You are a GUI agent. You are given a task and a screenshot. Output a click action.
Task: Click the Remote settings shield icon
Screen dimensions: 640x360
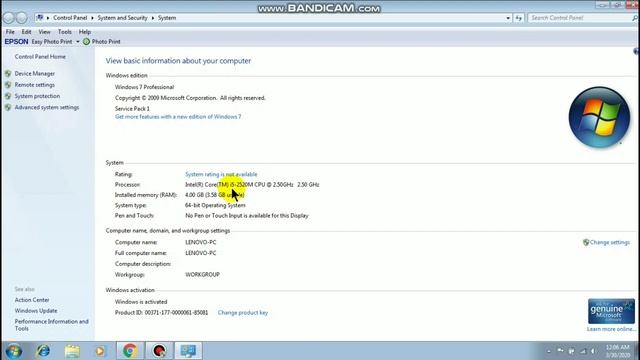click(8, 85)
